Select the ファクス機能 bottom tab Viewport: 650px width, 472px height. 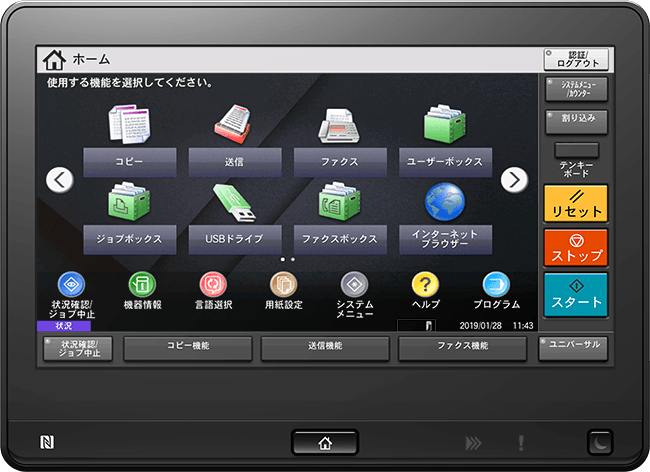(462, 346)
